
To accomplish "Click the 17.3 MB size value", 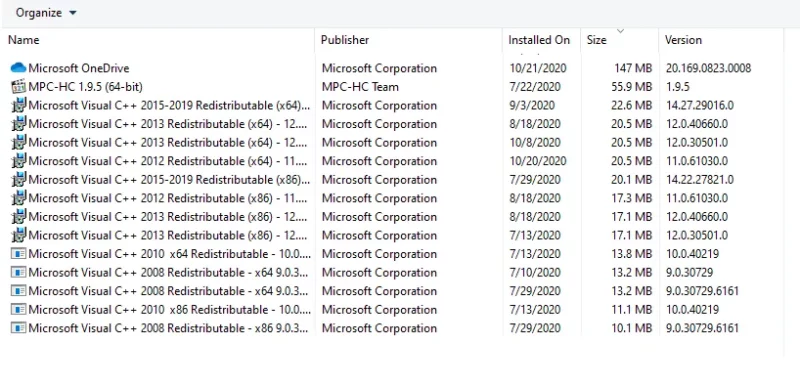I will 632,198.
